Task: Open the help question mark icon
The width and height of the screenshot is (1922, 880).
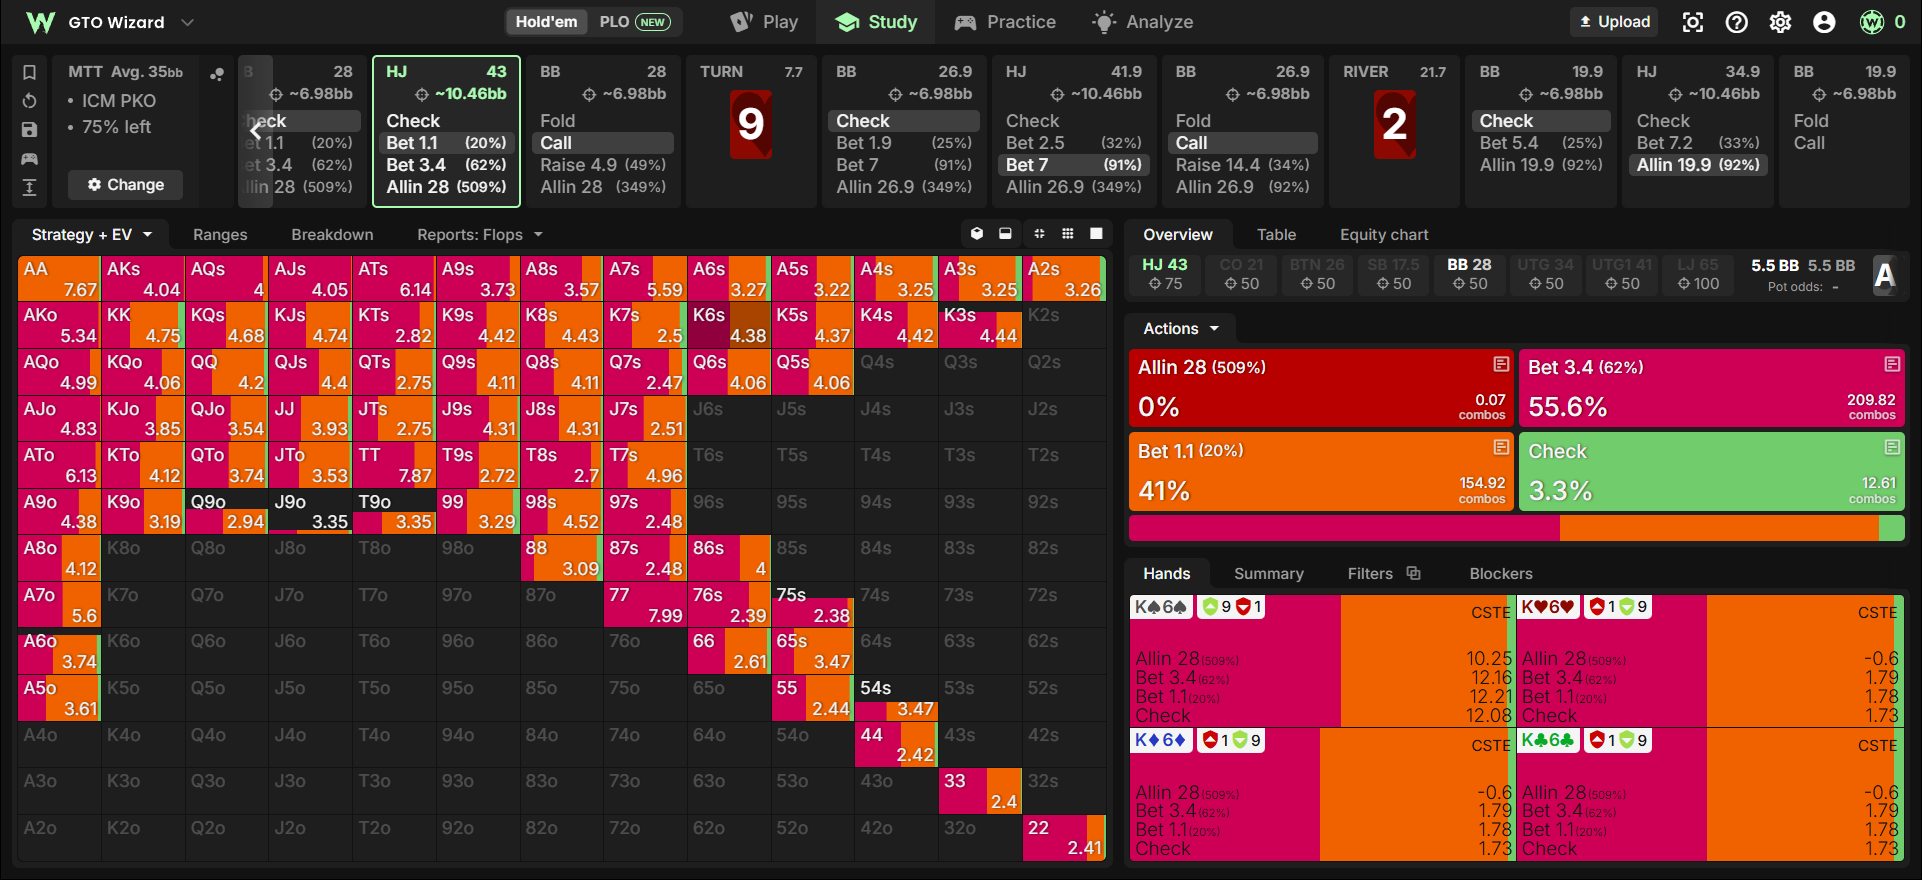Action: click(x=1737, y=22)
